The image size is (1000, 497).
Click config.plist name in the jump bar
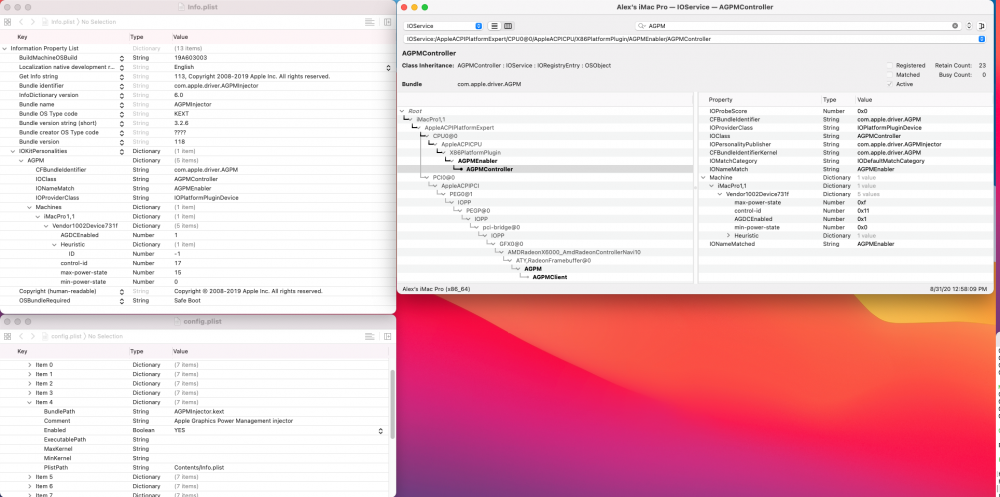[x=66, y=336]
